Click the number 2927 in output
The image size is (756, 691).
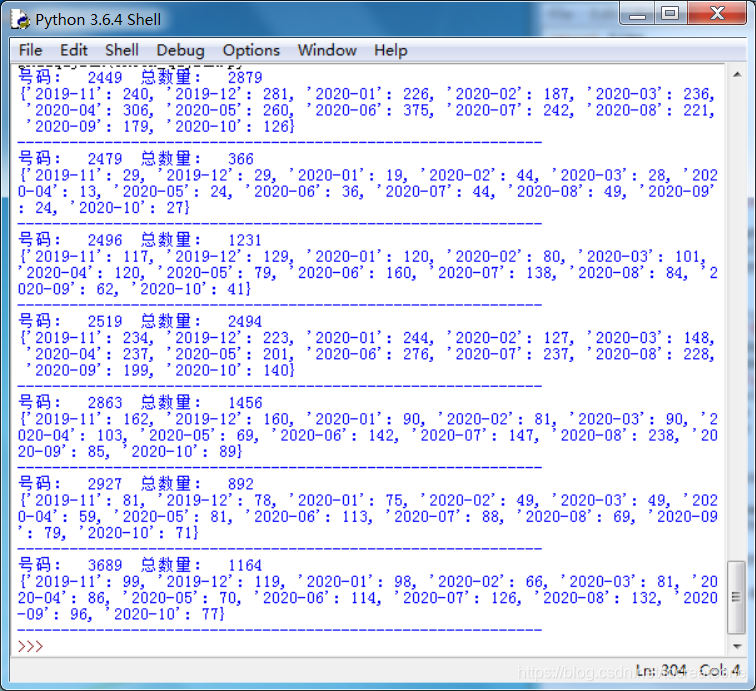[105, 484]
